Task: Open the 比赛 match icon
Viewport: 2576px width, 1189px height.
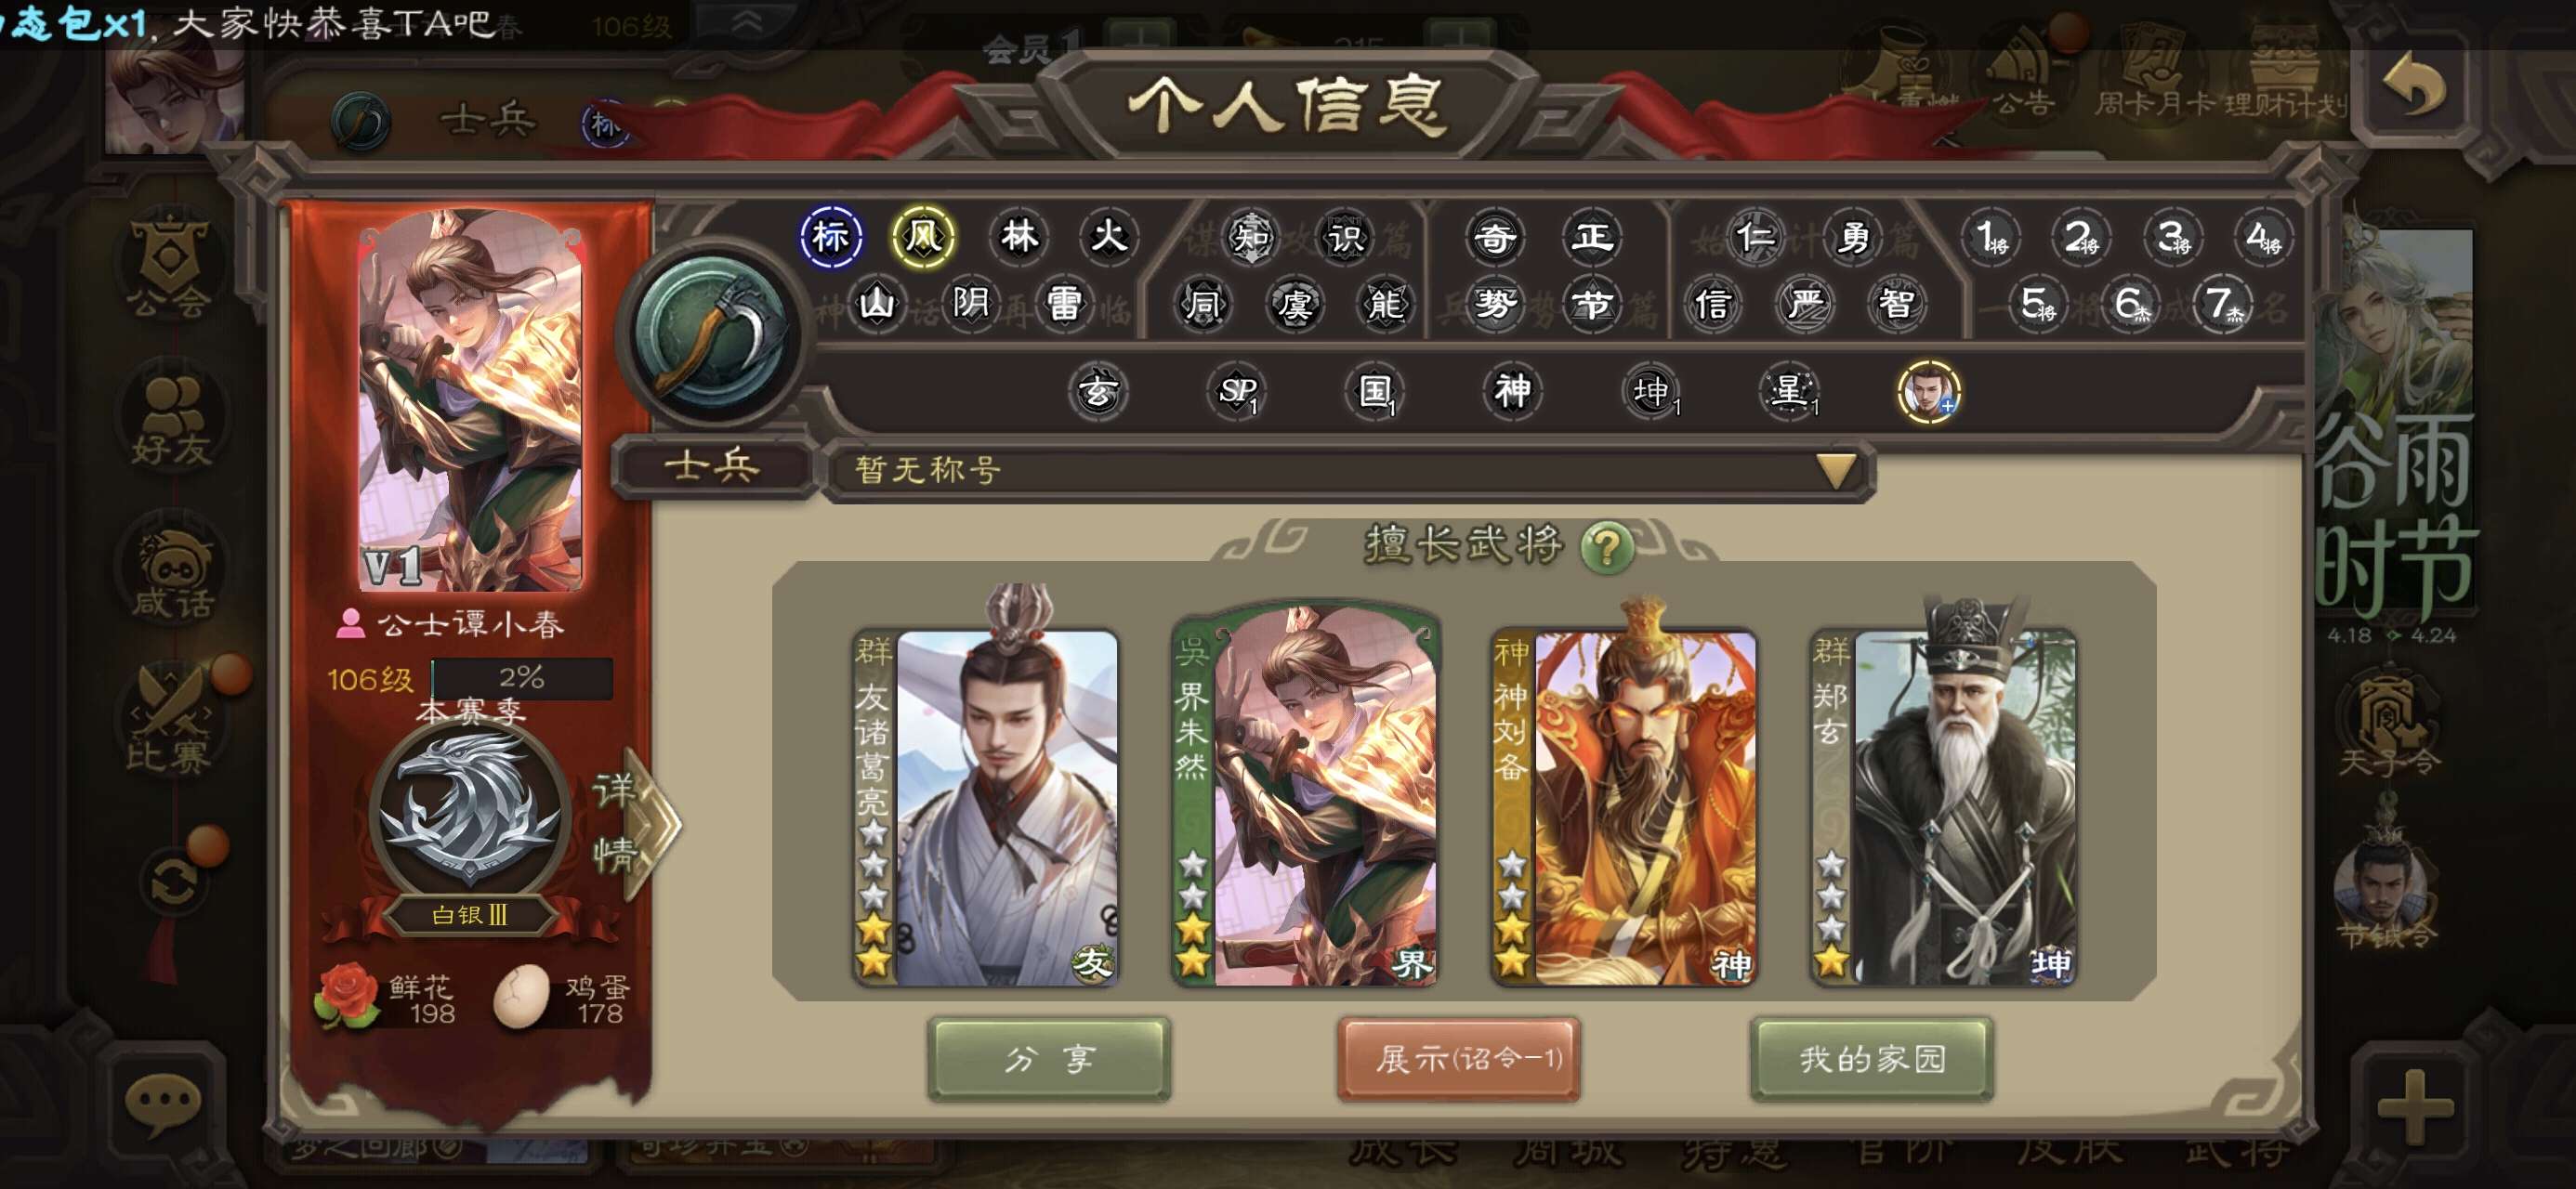Action: [x=170, y=722]
